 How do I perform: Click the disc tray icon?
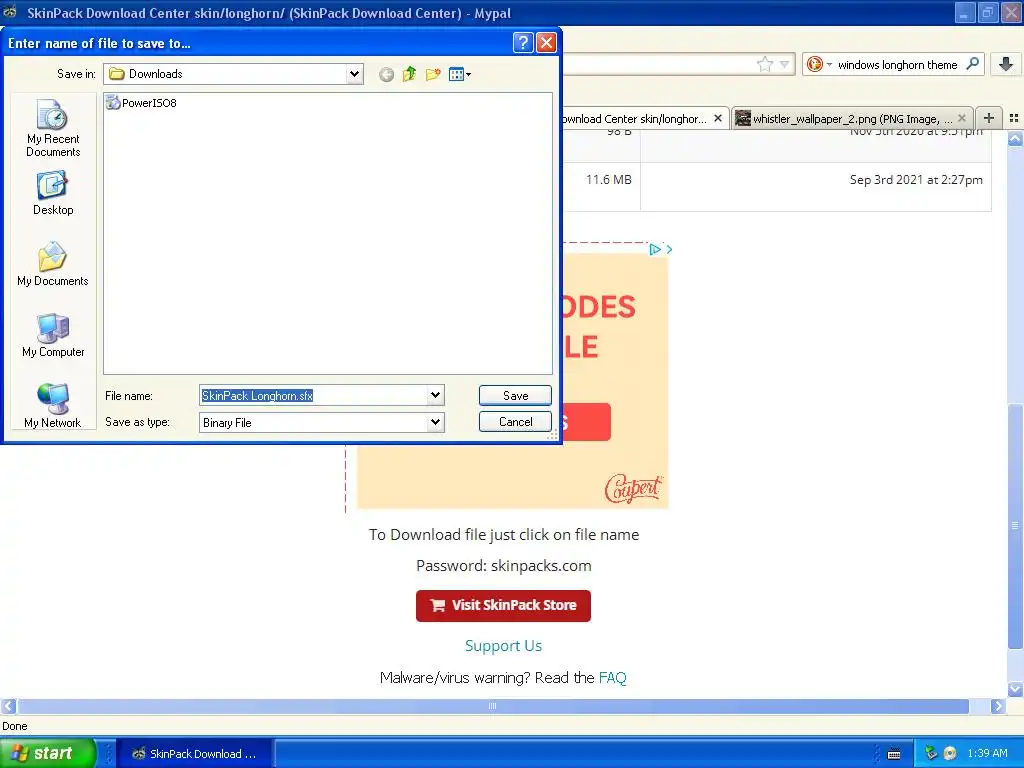click(x=950, y=753)
